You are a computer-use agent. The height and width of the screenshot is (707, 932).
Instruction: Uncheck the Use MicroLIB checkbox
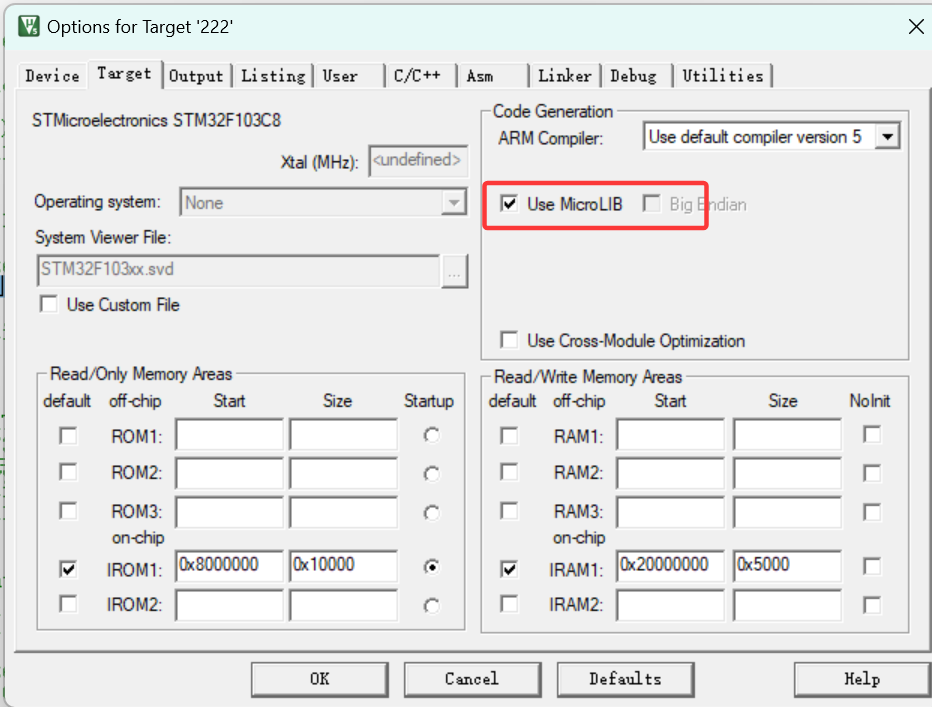click(509, 204)
